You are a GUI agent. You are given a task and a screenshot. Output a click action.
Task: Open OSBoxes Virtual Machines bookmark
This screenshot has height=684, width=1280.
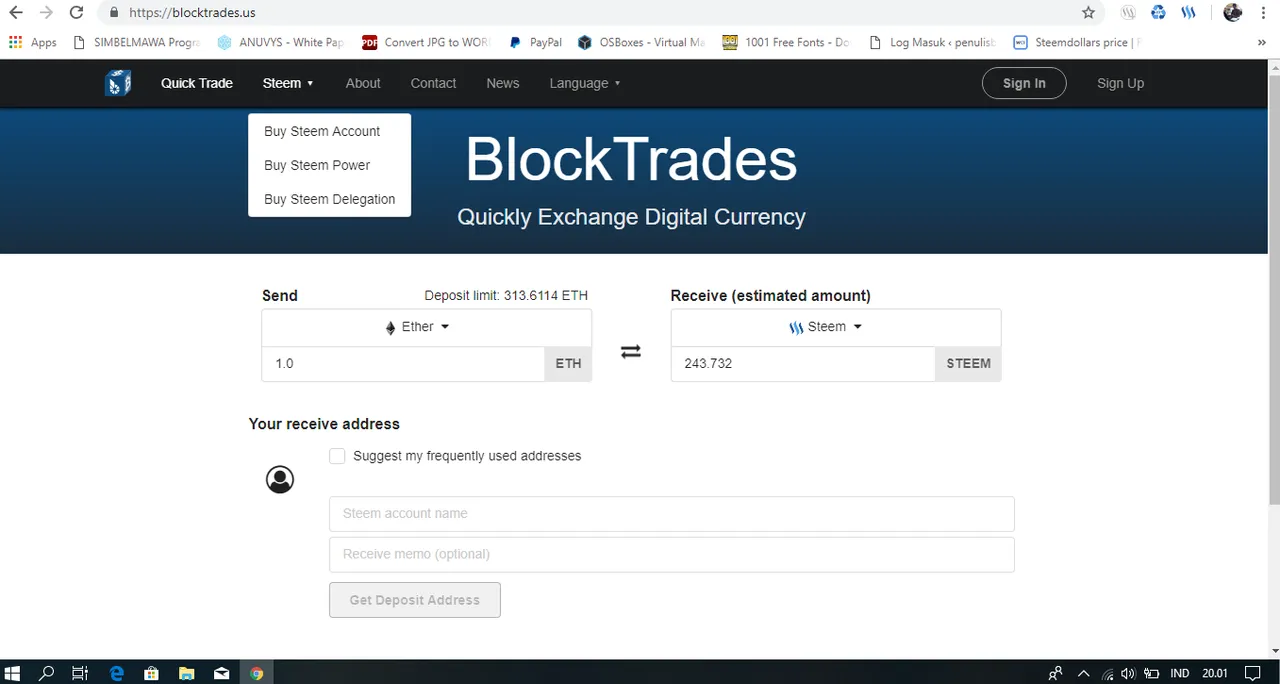pyautogui.click(x=641, y=42)
